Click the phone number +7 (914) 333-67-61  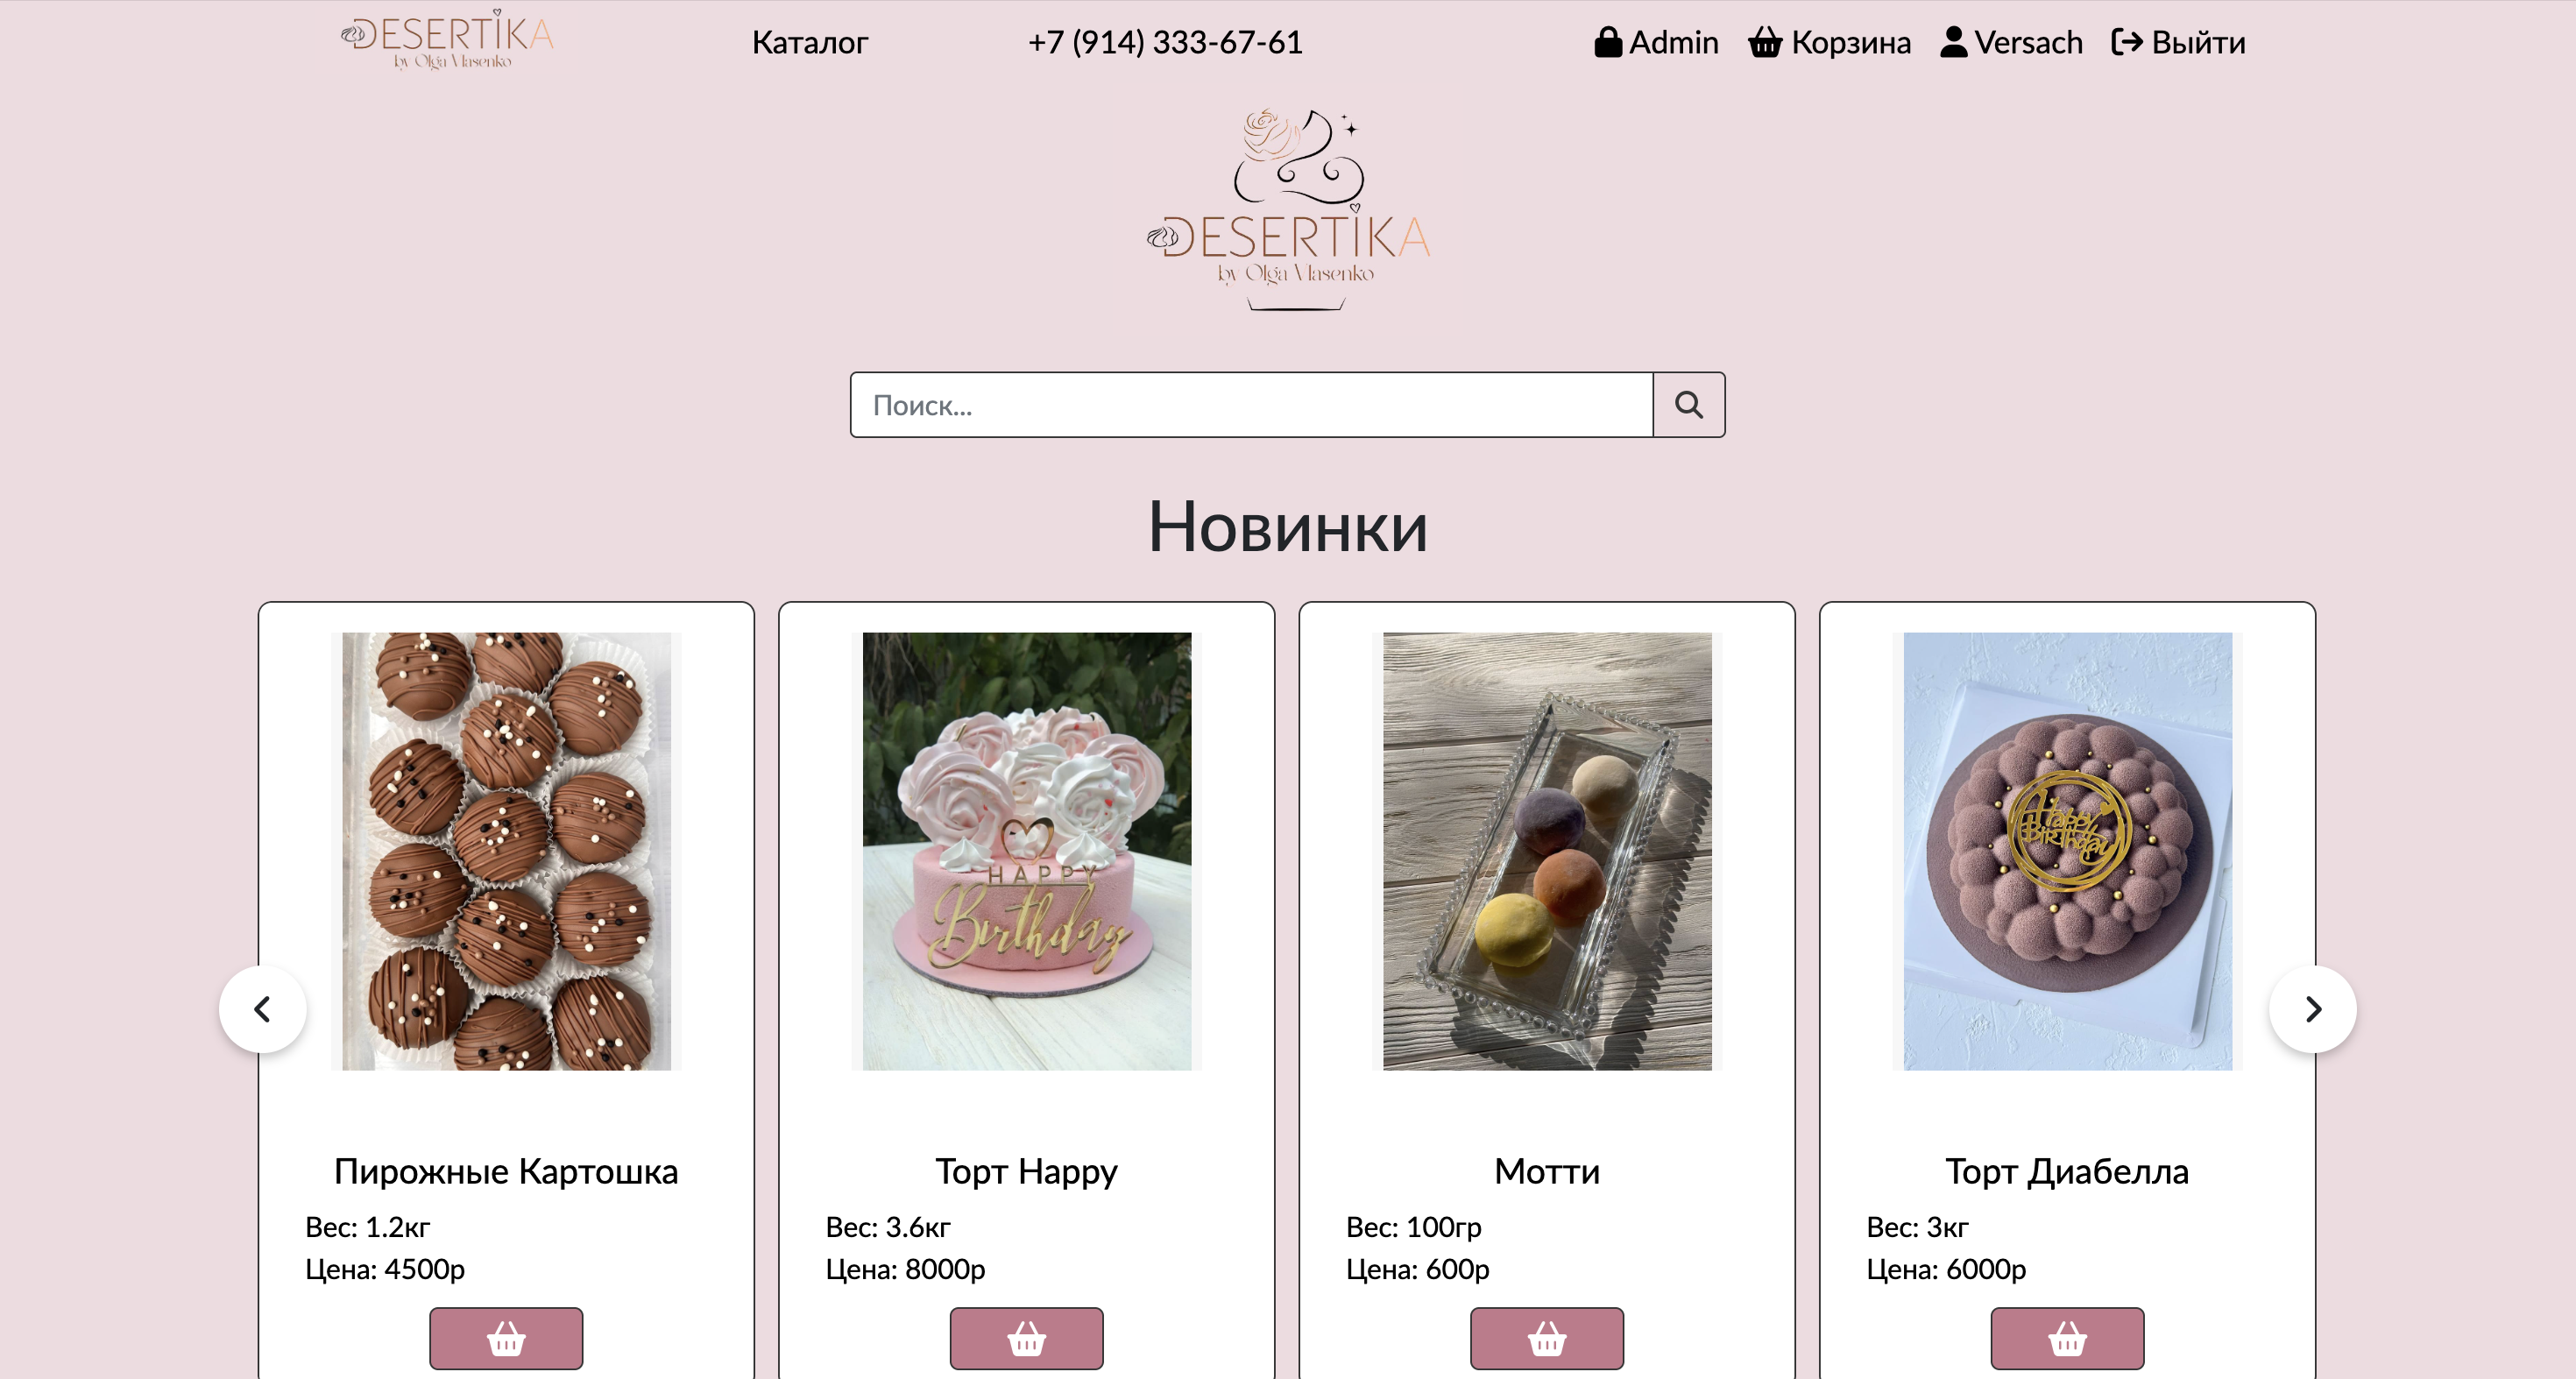tap(1165, 42)
